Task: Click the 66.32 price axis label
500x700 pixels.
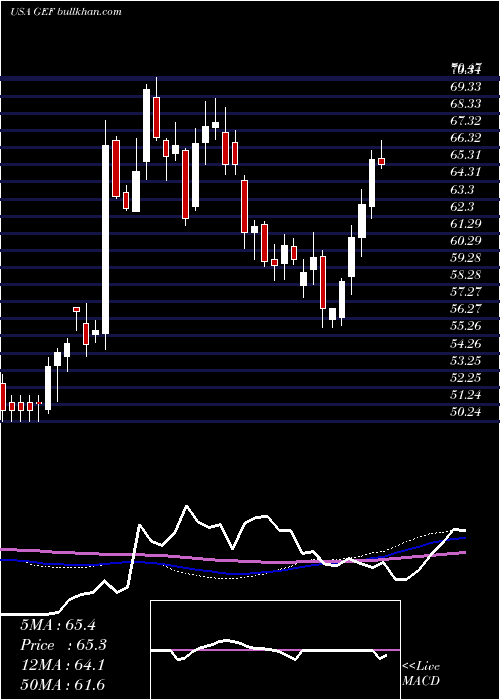Action: click(466, 138)
